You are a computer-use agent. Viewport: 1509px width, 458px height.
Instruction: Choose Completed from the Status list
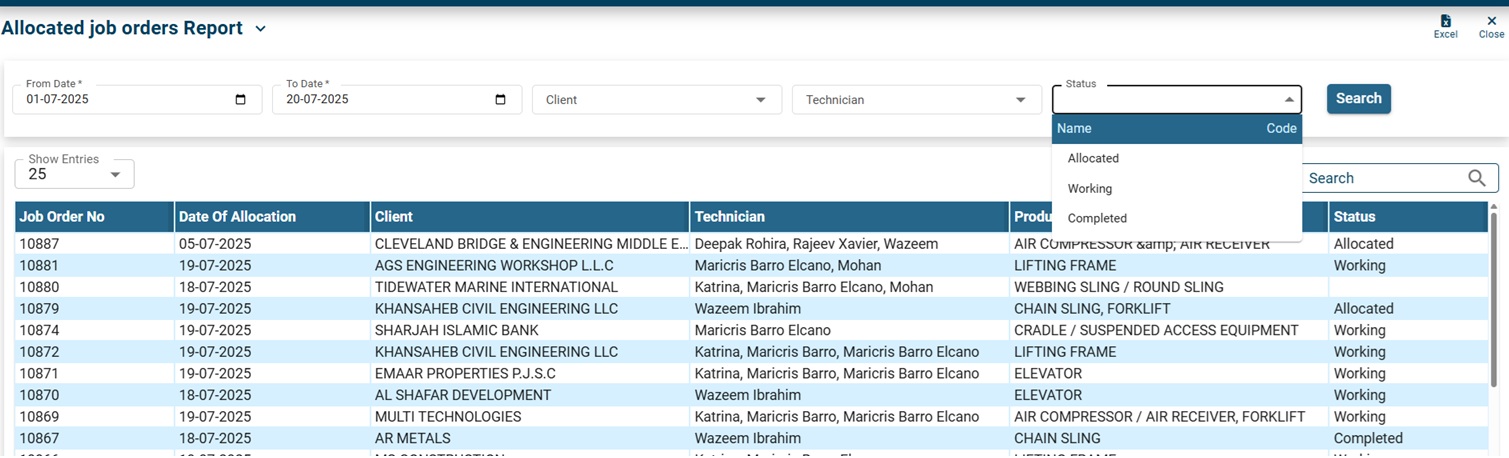tap(1097, 218)
